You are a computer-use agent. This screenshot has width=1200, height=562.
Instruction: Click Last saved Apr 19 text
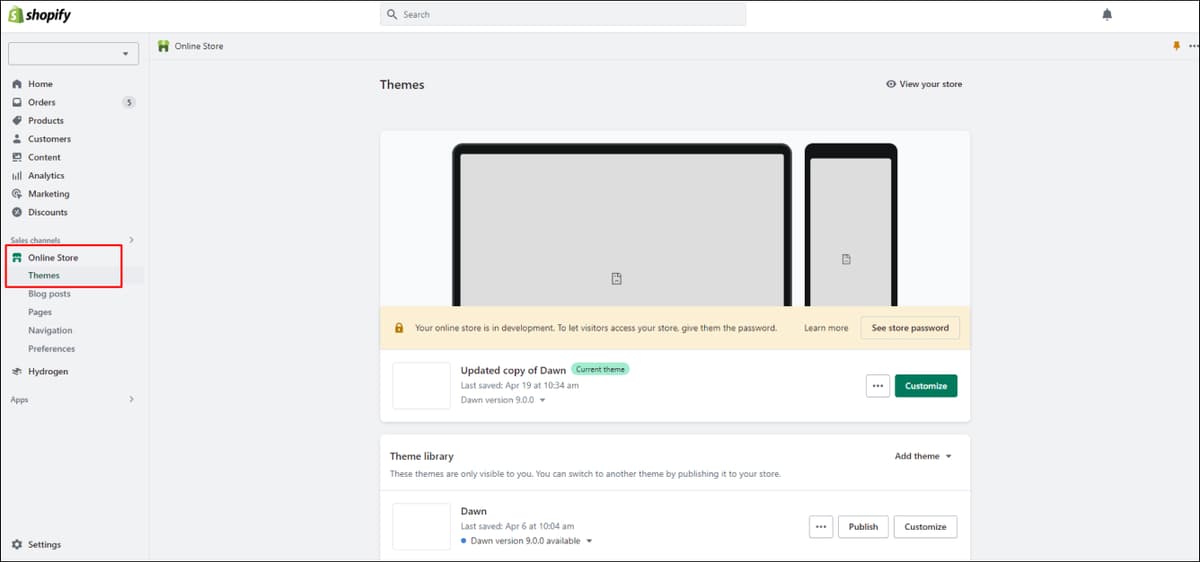pos(520,385)
